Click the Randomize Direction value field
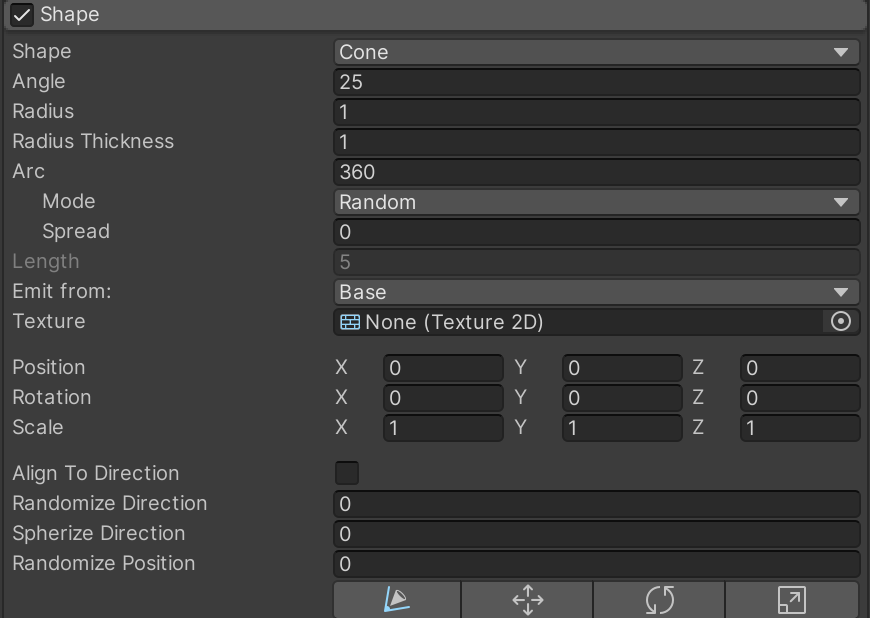870x618 pixels. pyautogui.click(x=596, y=504)
